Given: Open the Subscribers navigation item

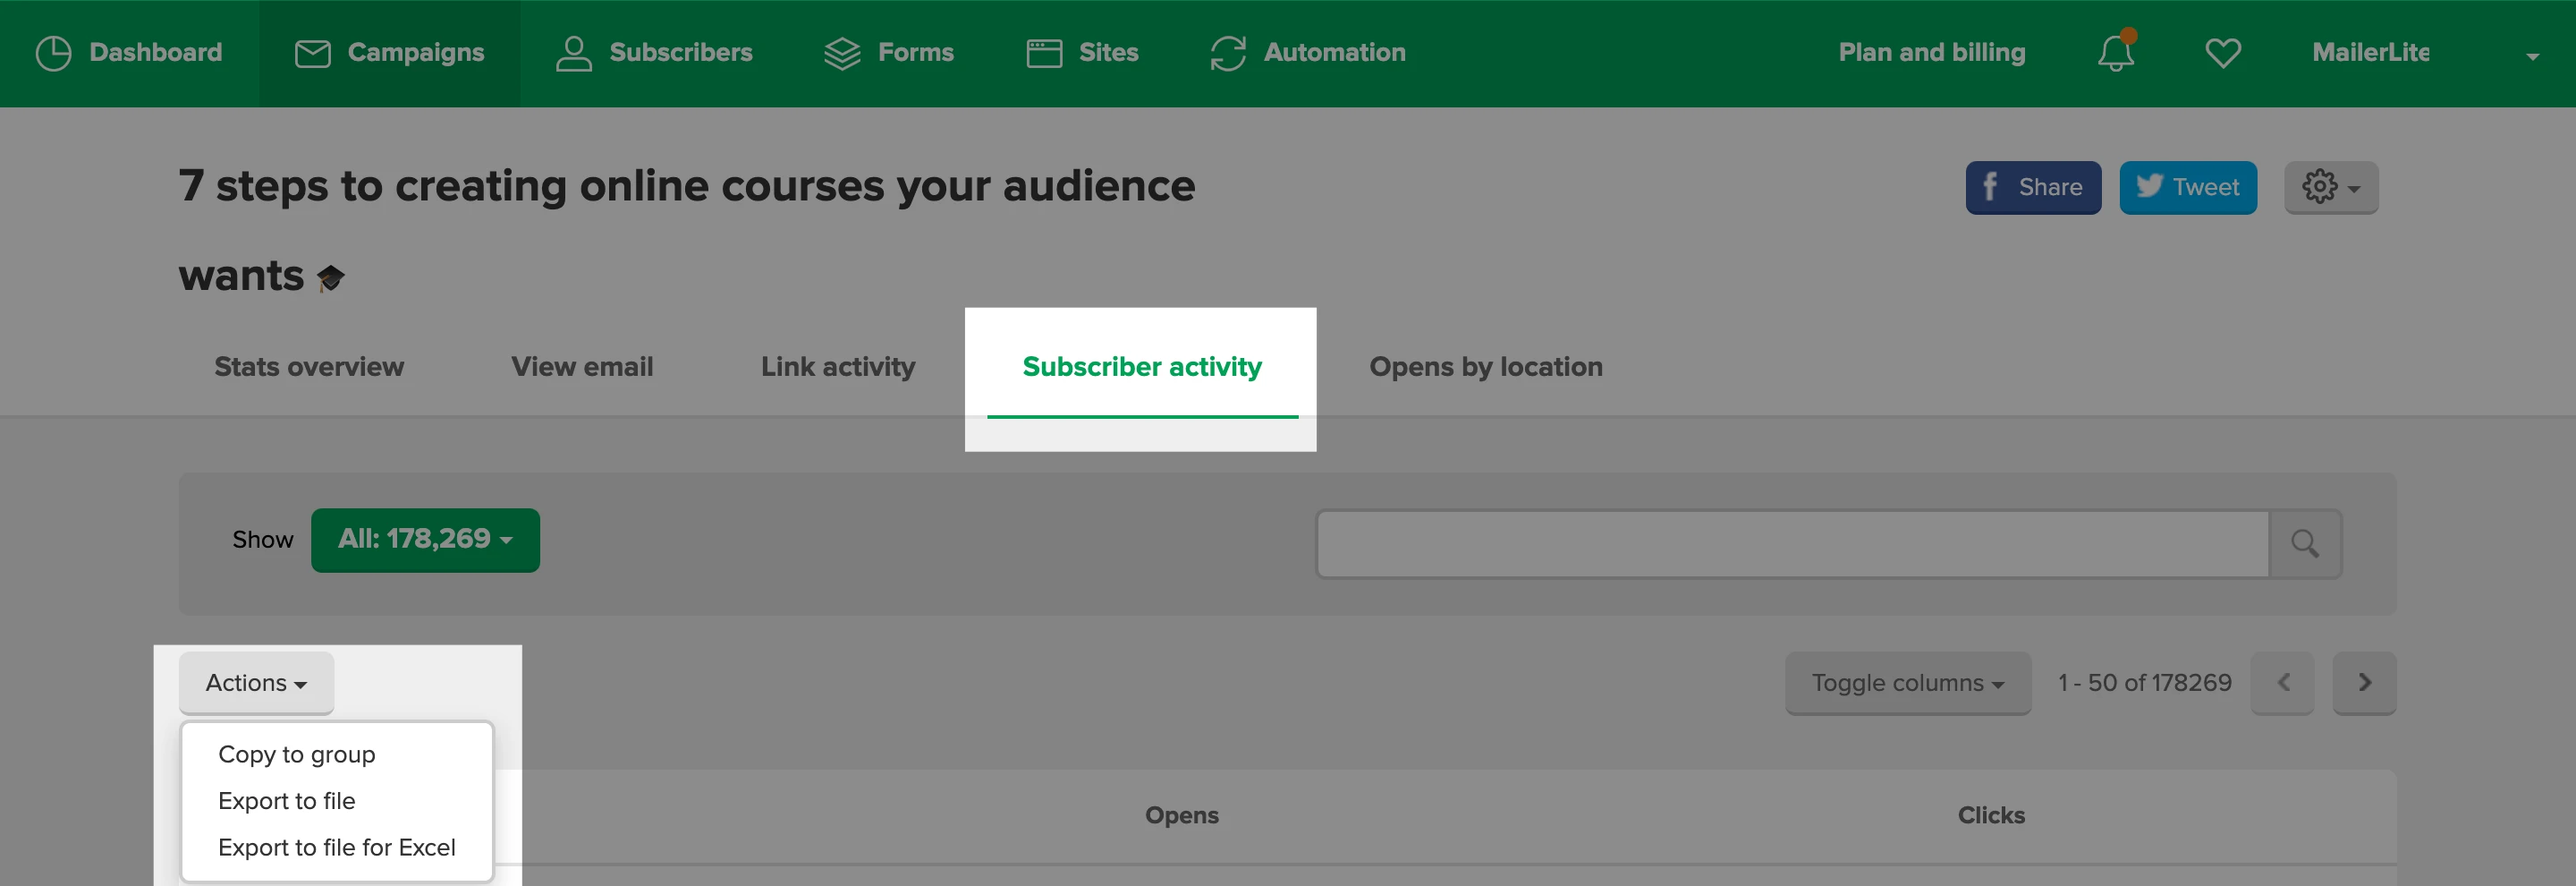Looking at the screenshot, I should pyautogui.click(x=654, y=53).
